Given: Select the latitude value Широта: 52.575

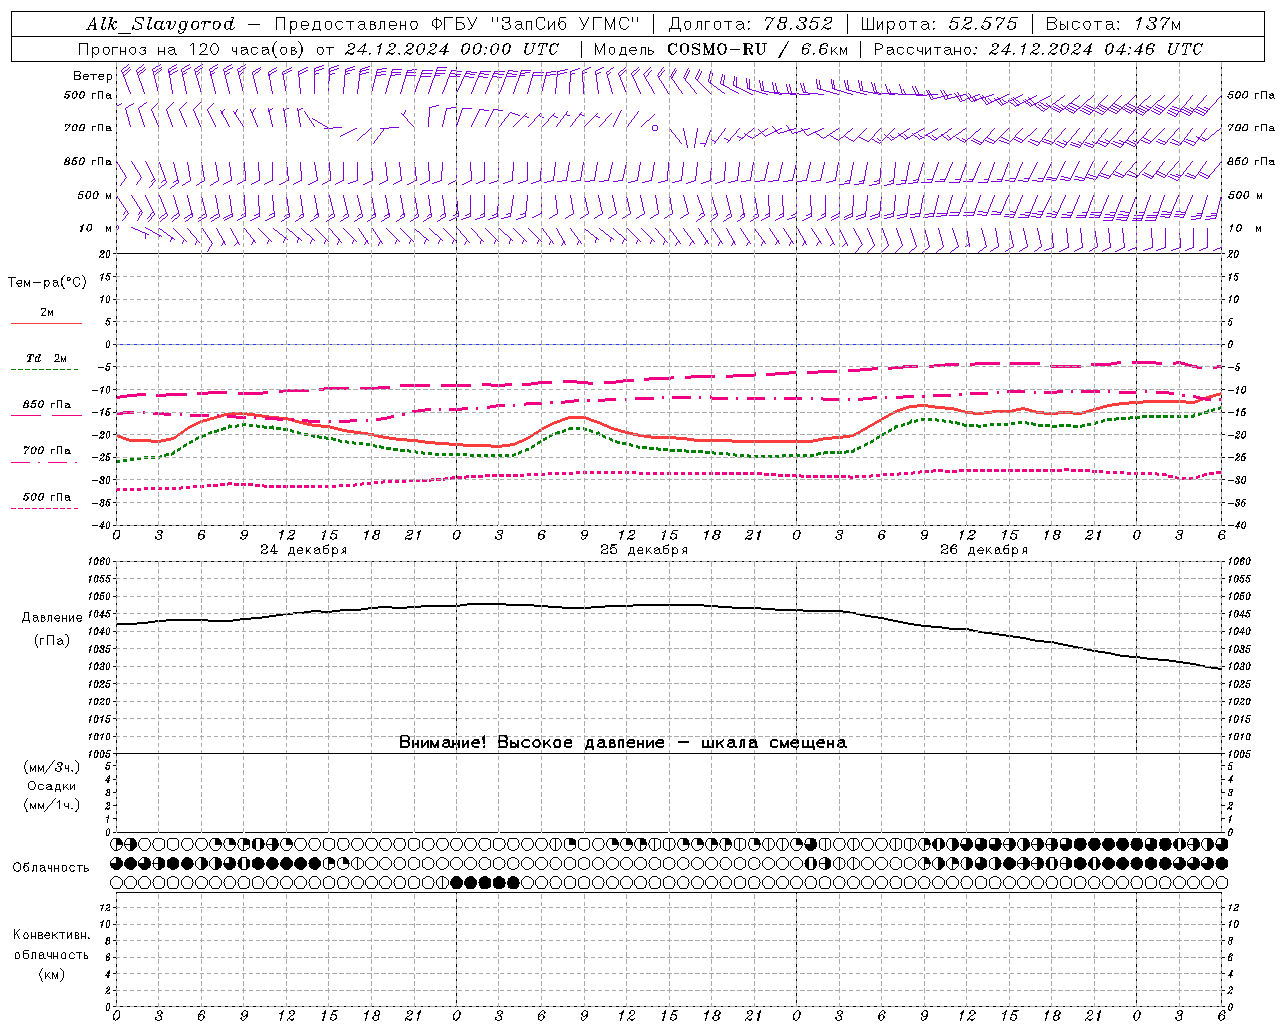Looking at the screenshot, I should coord(939,24).
